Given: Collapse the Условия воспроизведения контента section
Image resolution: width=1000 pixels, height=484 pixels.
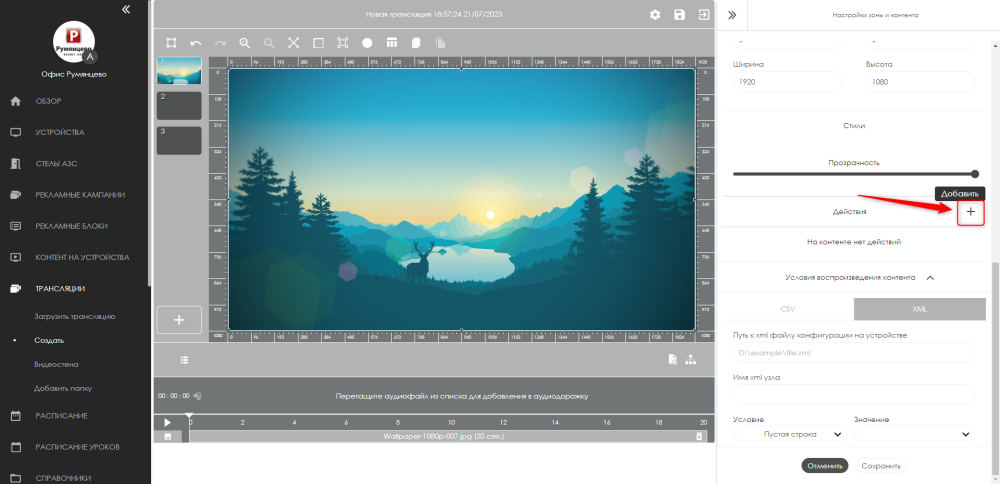Looking at the screenshot, I should pyautogui.click(x=930, y=277).
